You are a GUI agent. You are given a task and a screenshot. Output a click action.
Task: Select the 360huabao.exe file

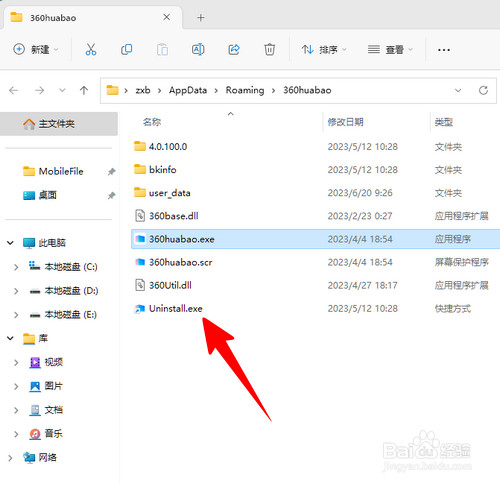coord(315,239)
